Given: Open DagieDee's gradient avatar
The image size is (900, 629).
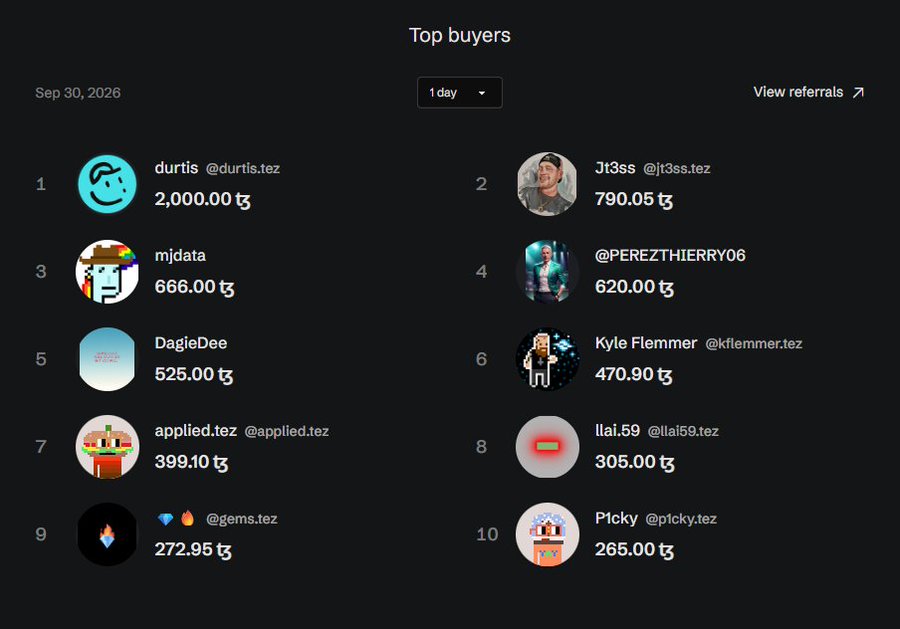Looking at the screenshot, I should click(x=107, y=359).
